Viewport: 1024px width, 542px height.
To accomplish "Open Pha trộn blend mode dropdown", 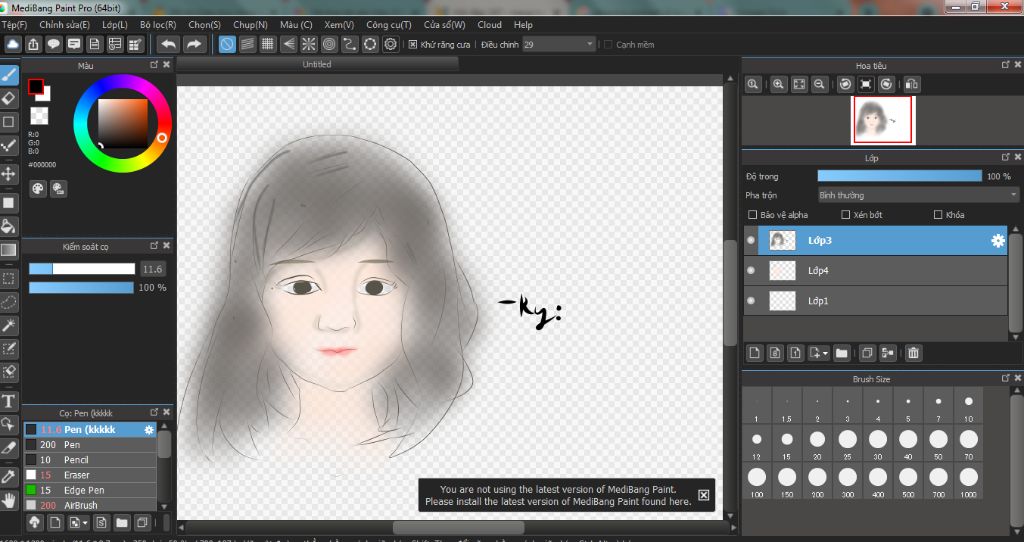I will point(918,195).
